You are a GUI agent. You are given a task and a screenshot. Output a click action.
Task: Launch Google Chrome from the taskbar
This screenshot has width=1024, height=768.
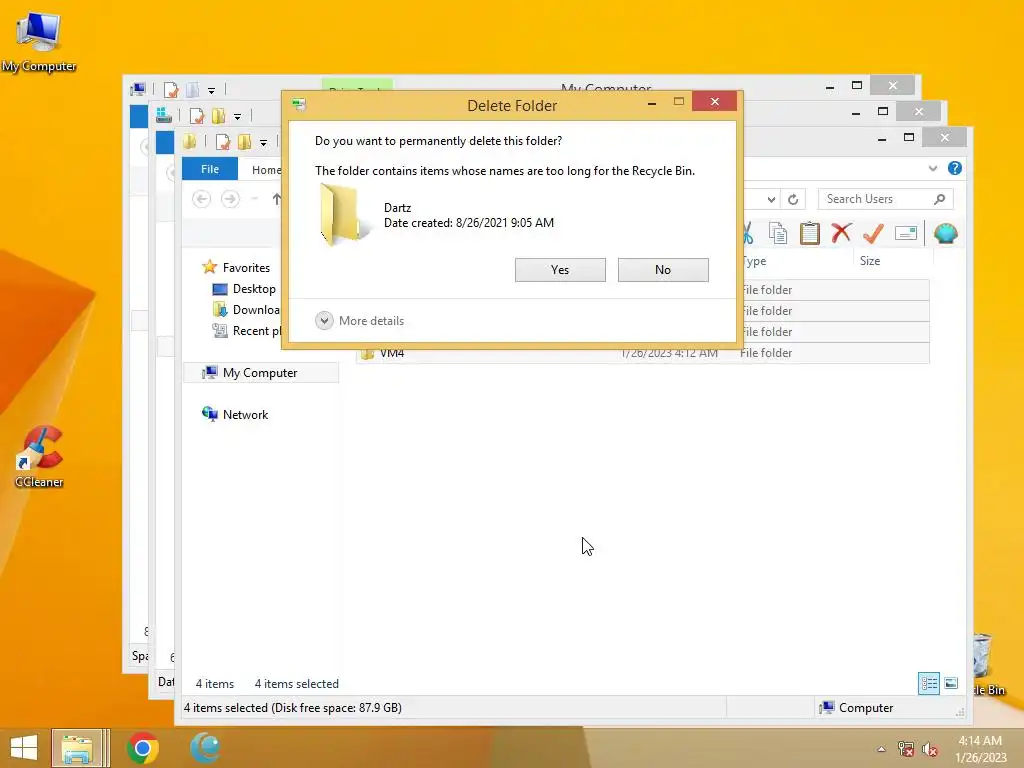click(143, 748)
